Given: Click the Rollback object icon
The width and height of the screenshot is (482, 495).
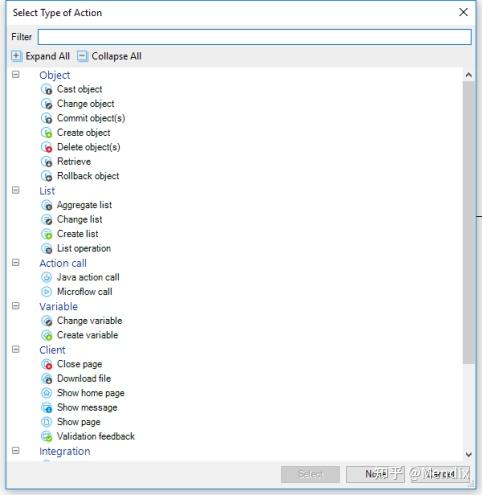Looking at the screenshot, I should tap(46, 176).
